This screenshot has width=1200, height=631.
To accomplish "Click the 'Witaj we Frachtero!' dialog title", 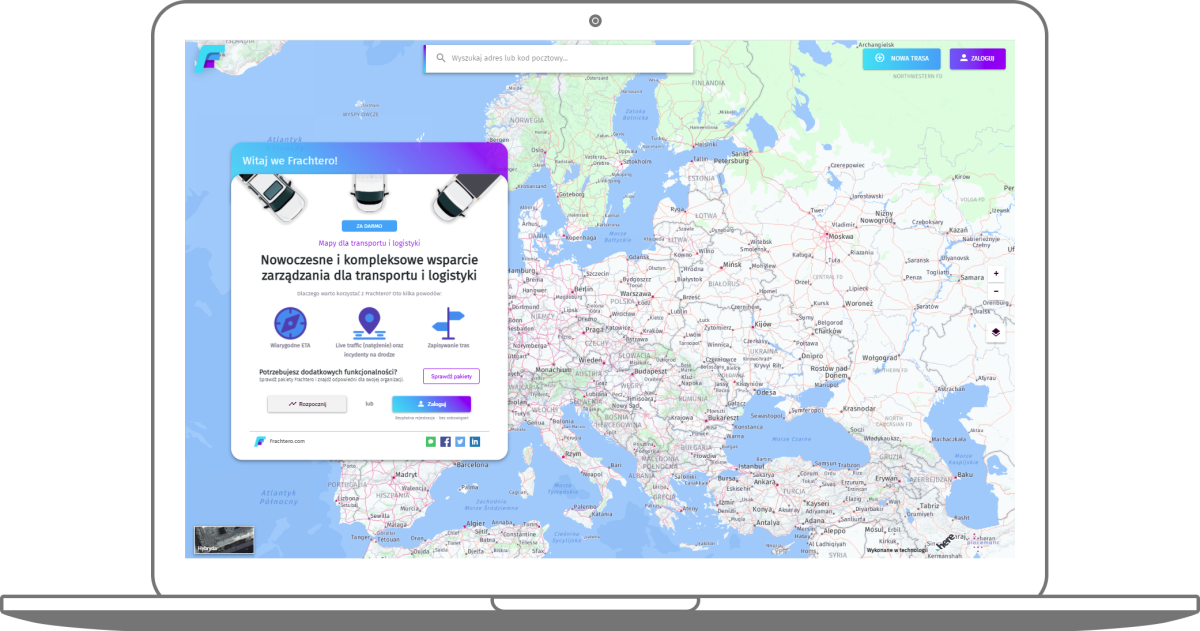I will coord(290,160).
